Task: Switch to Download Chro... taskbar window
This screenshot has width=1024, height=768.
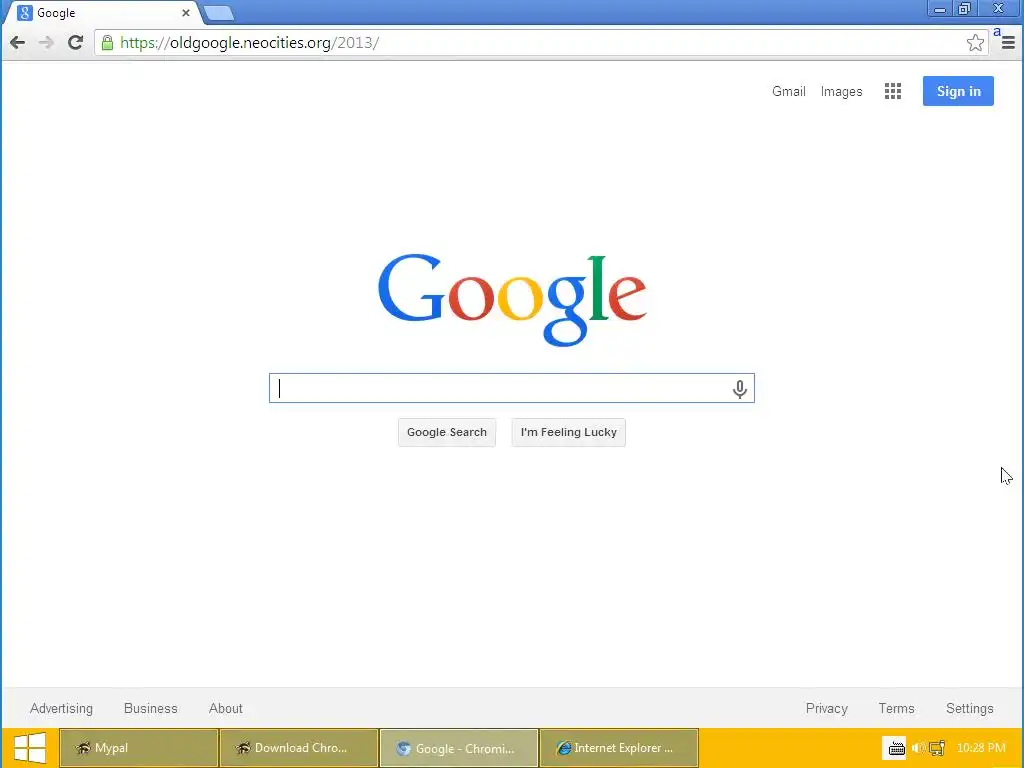Action: click(x=299, y=748)
